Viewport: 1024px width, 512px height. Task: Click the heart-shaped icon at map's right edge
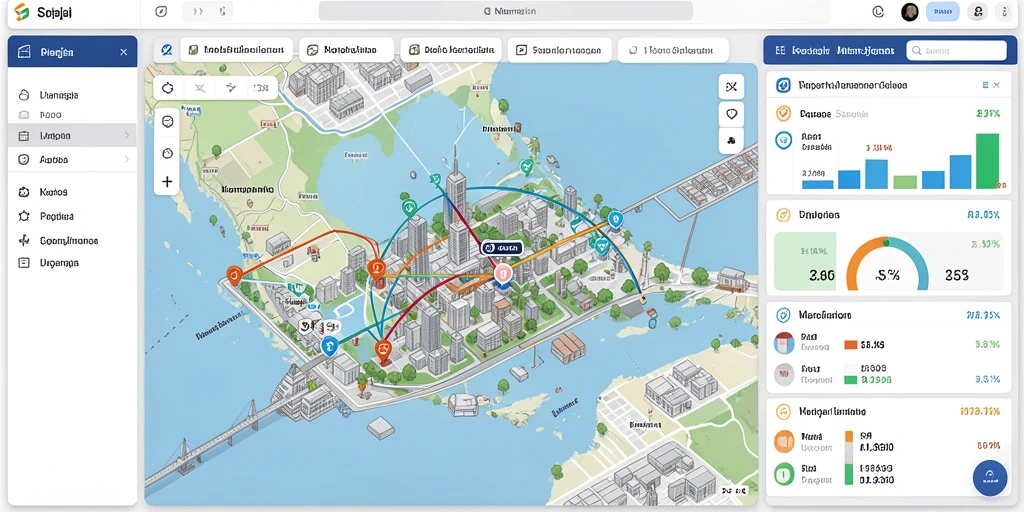click(x=731, y=114)
